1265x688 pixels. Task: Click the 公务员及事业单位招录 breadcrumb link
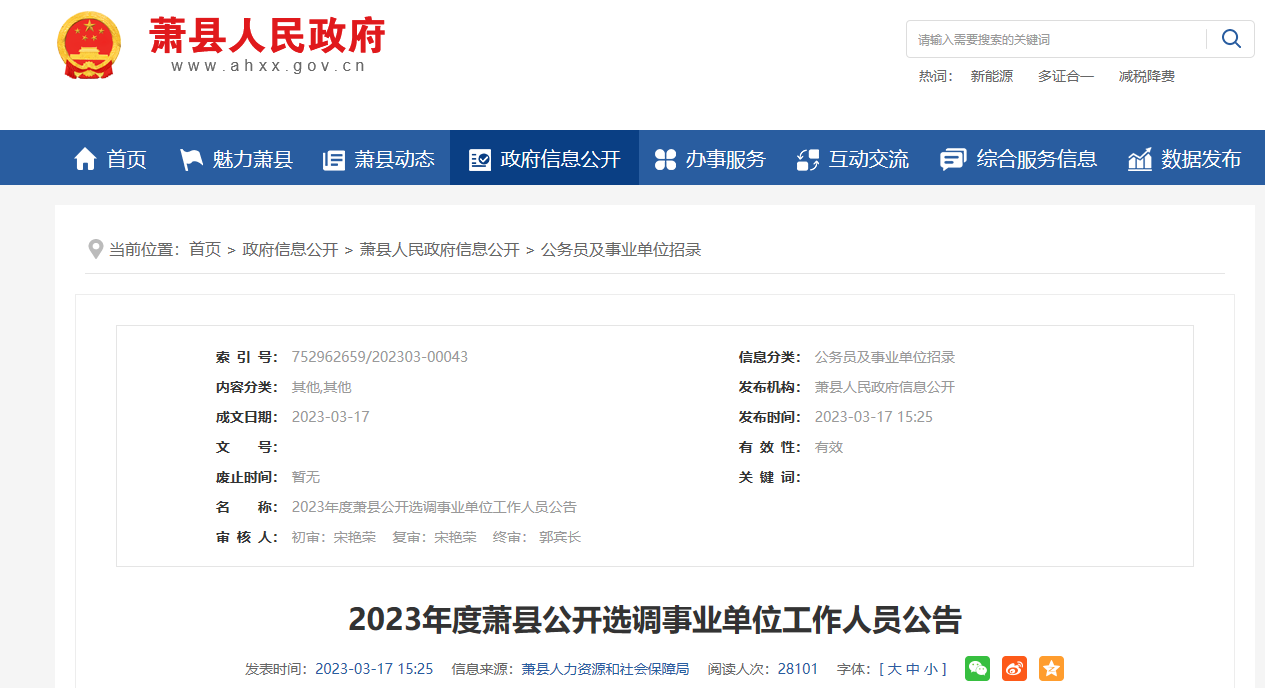click(x=621, y=249)
